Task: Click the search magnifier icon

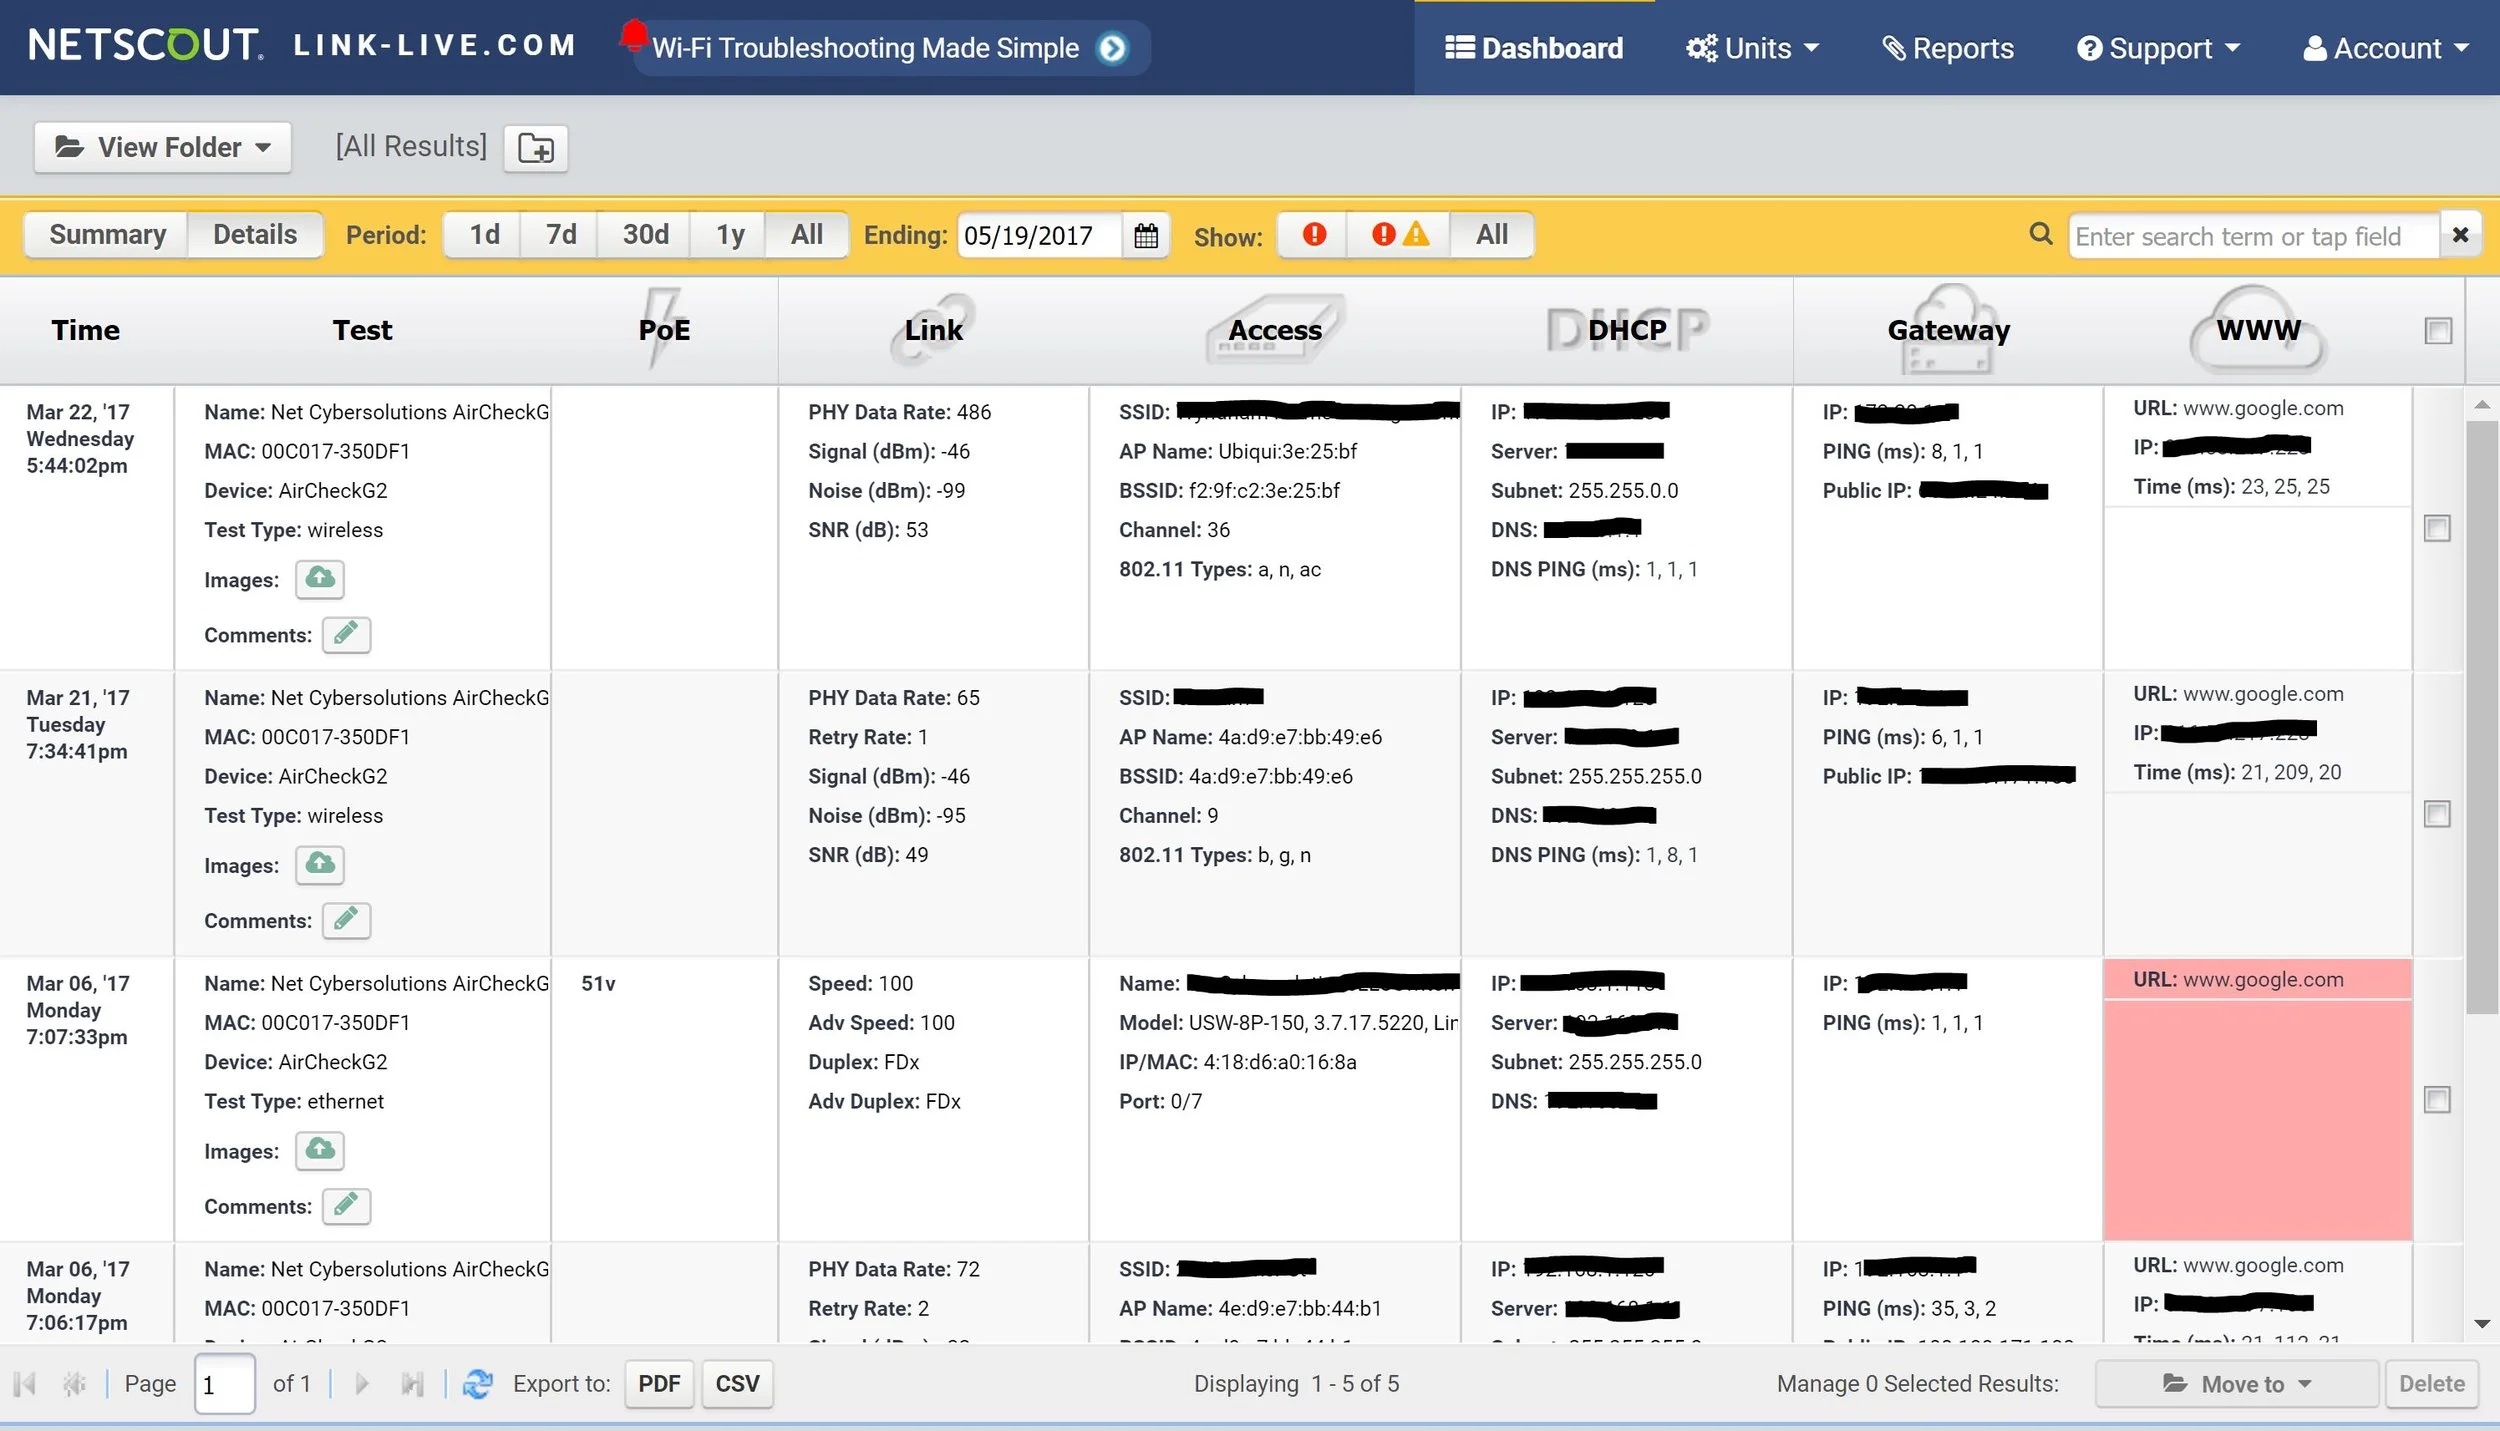Action: [2040, 234]
